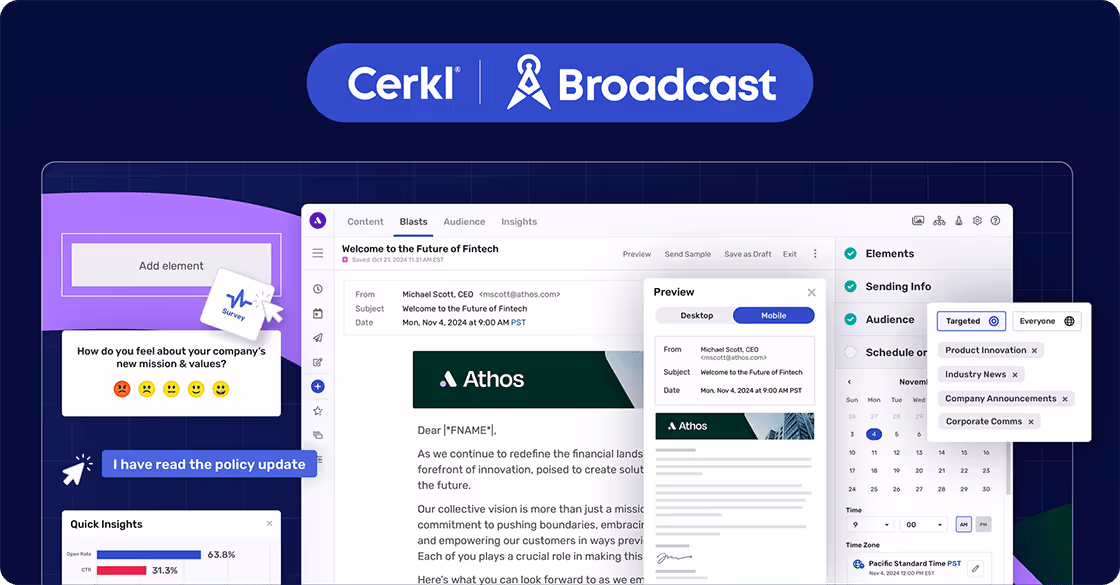Switch to the Insights tab
The image size is (1120, 585).
tap(519, 222)
